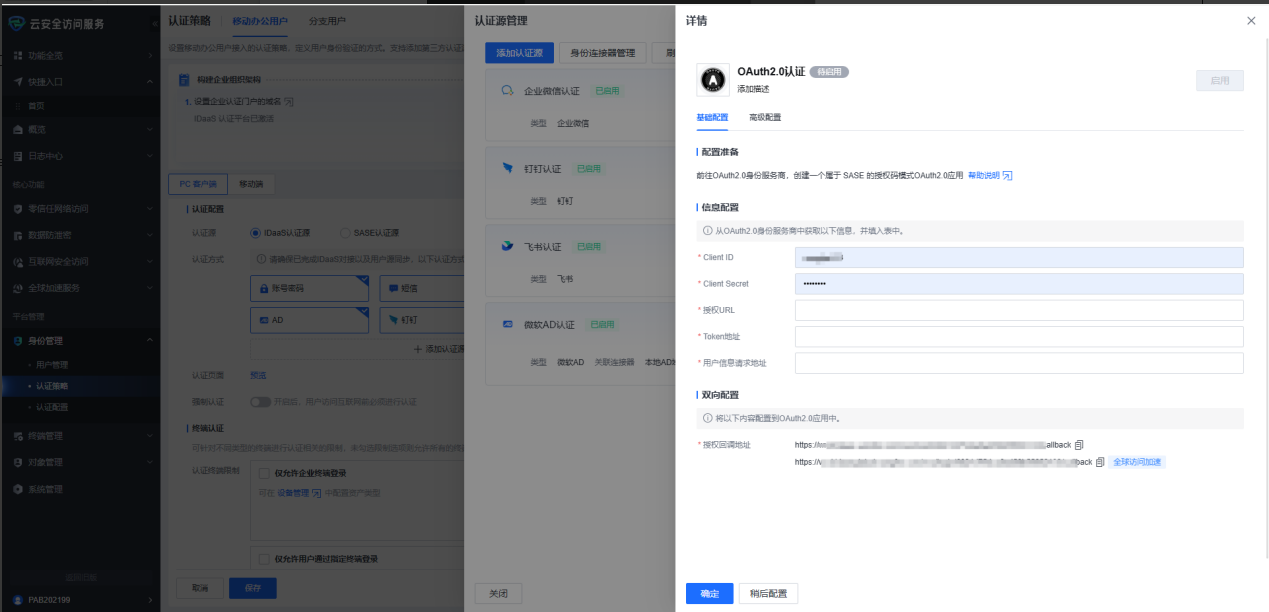Image resolution: width=1269 pixels, height=612 pixels.
Task: Collapse the 身份管理 sidebar menu
Action: coord(149,341)
